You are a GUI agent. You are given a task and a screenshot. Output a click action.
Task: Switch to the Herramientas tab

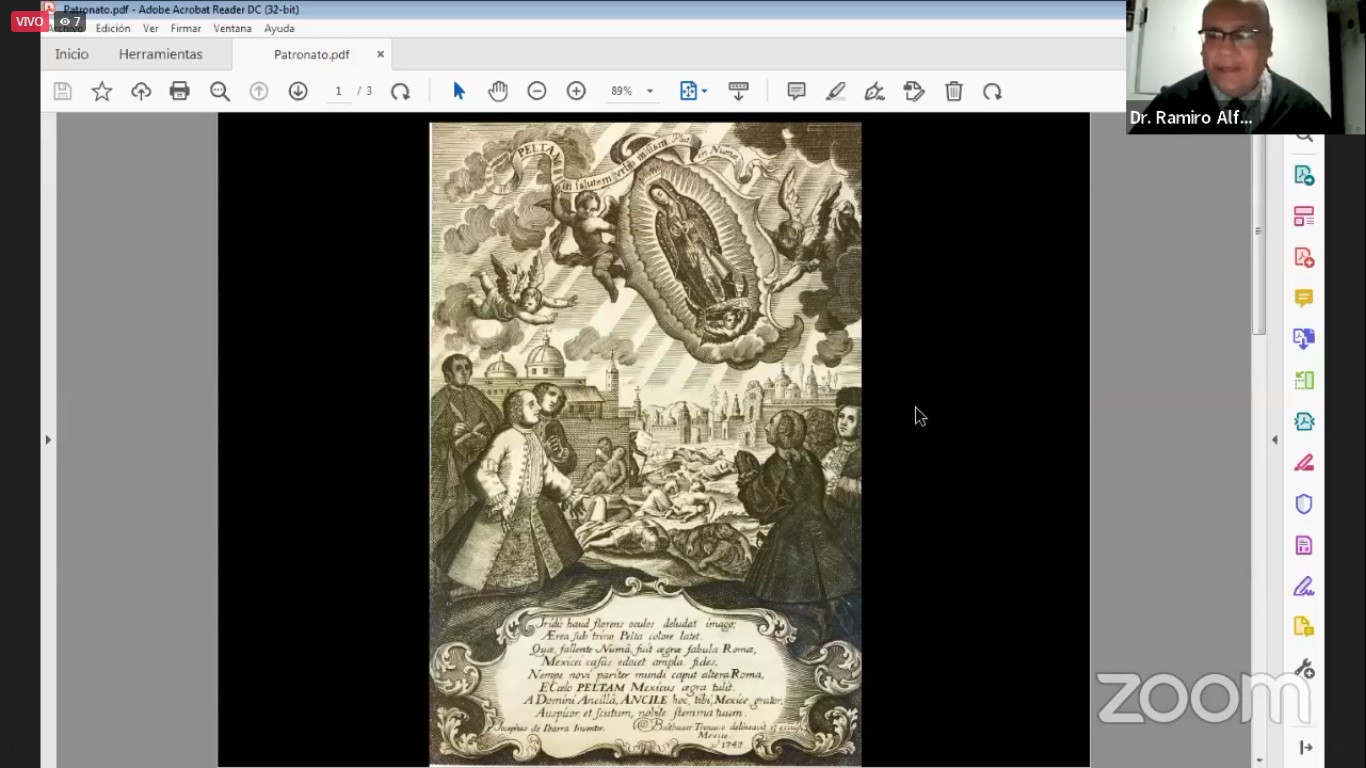pos(160,54)
